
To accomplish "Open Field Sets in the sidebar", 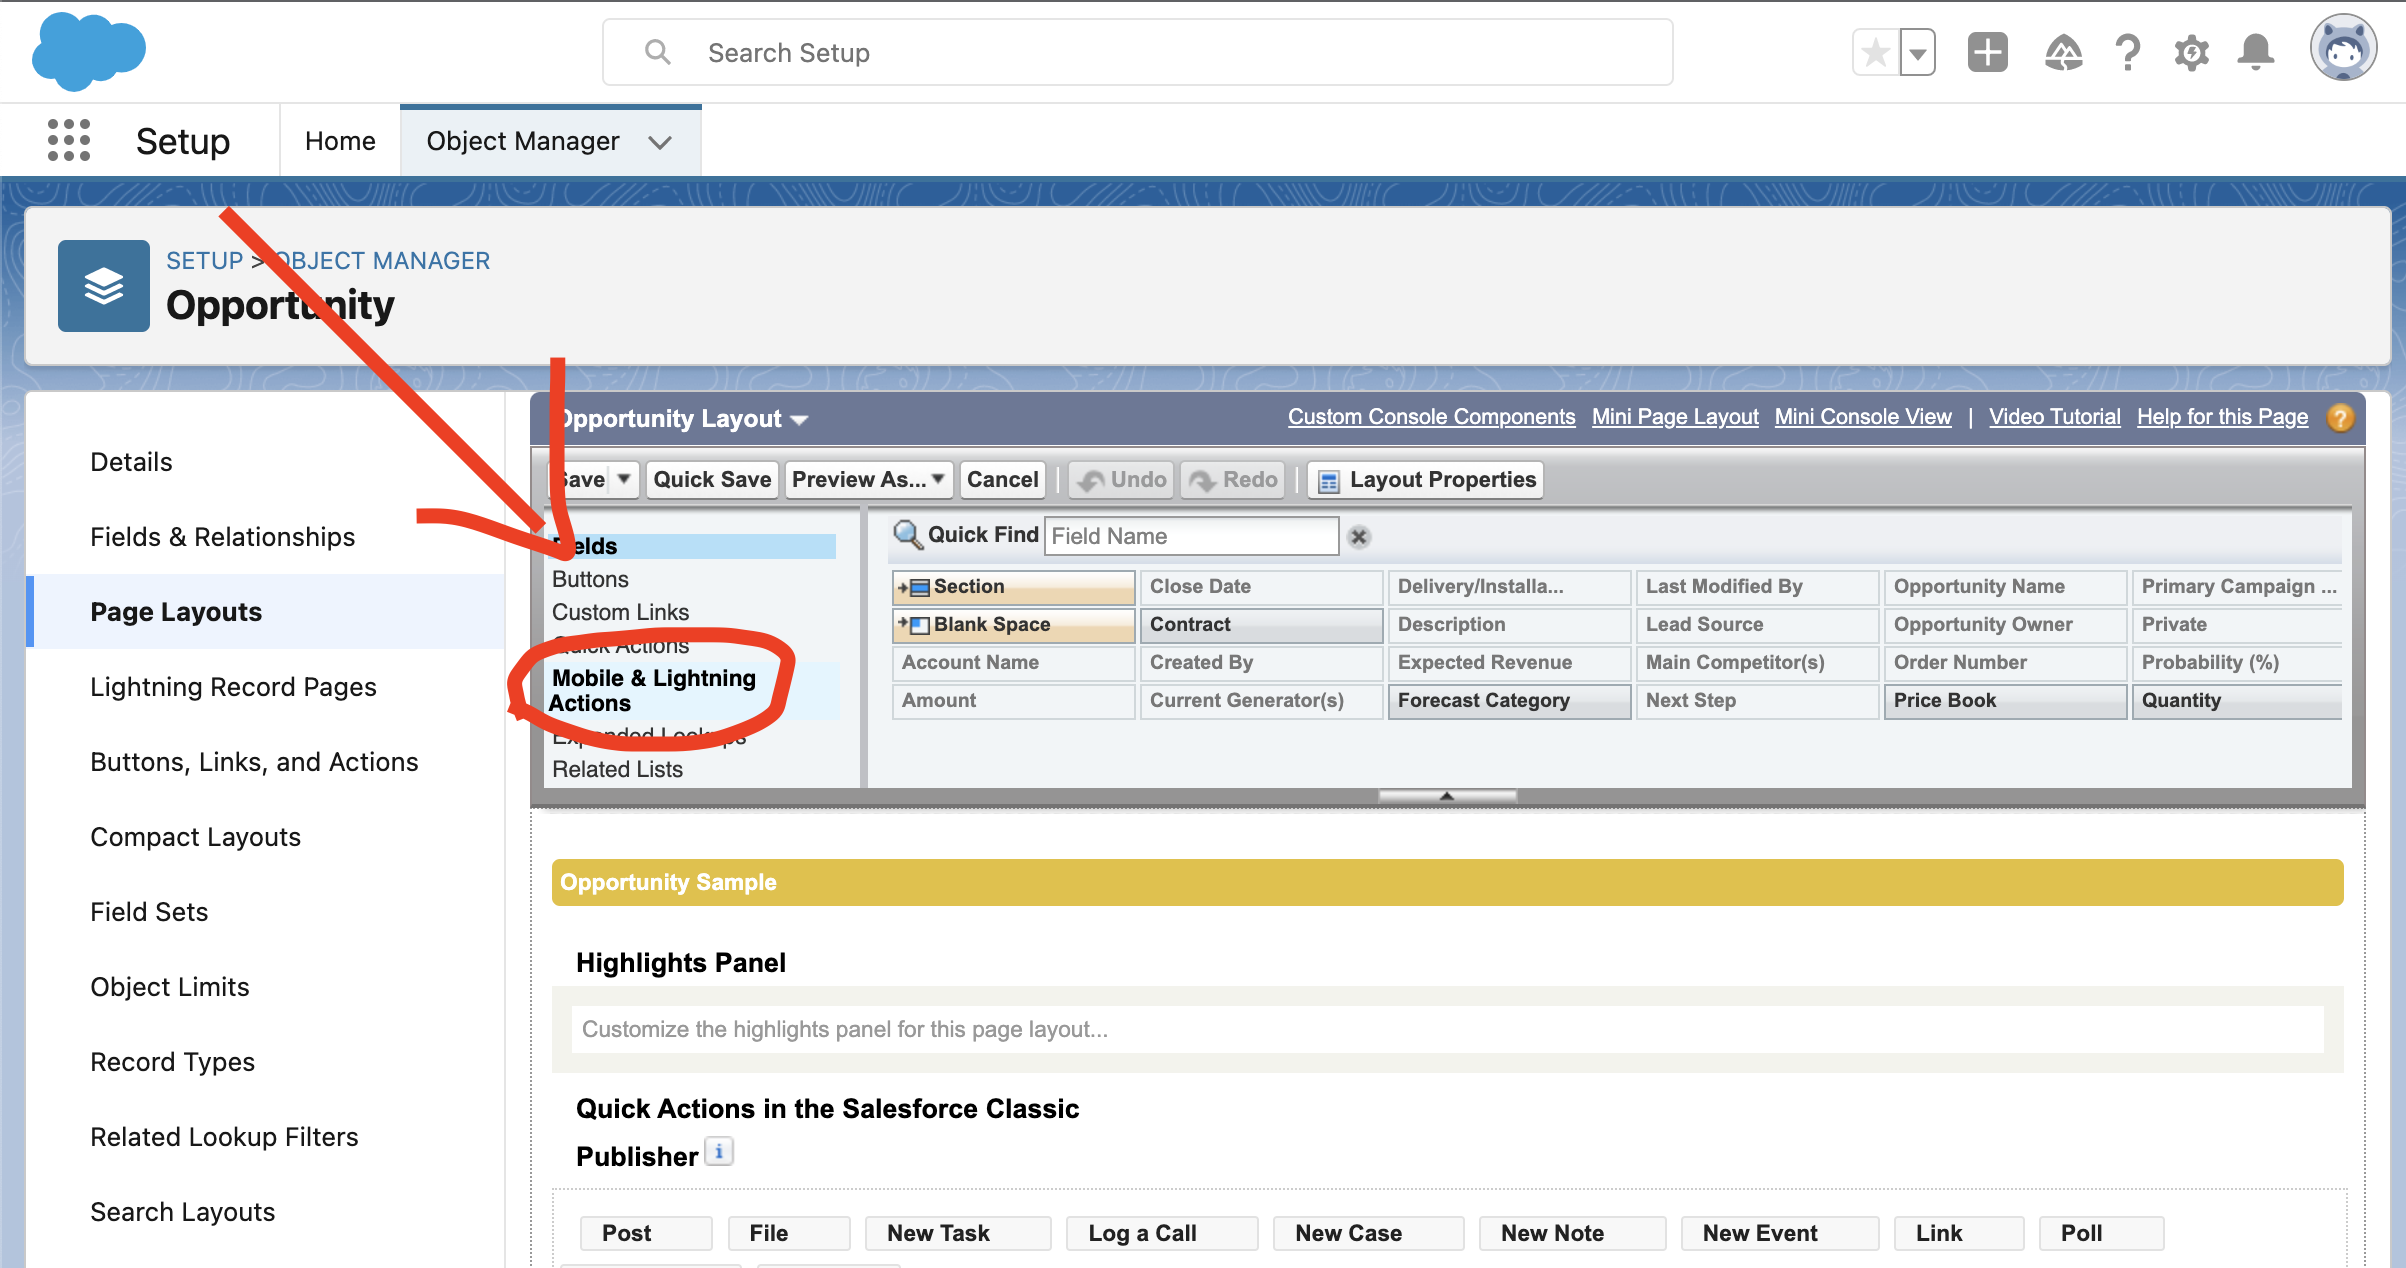I will pos(149,912).
